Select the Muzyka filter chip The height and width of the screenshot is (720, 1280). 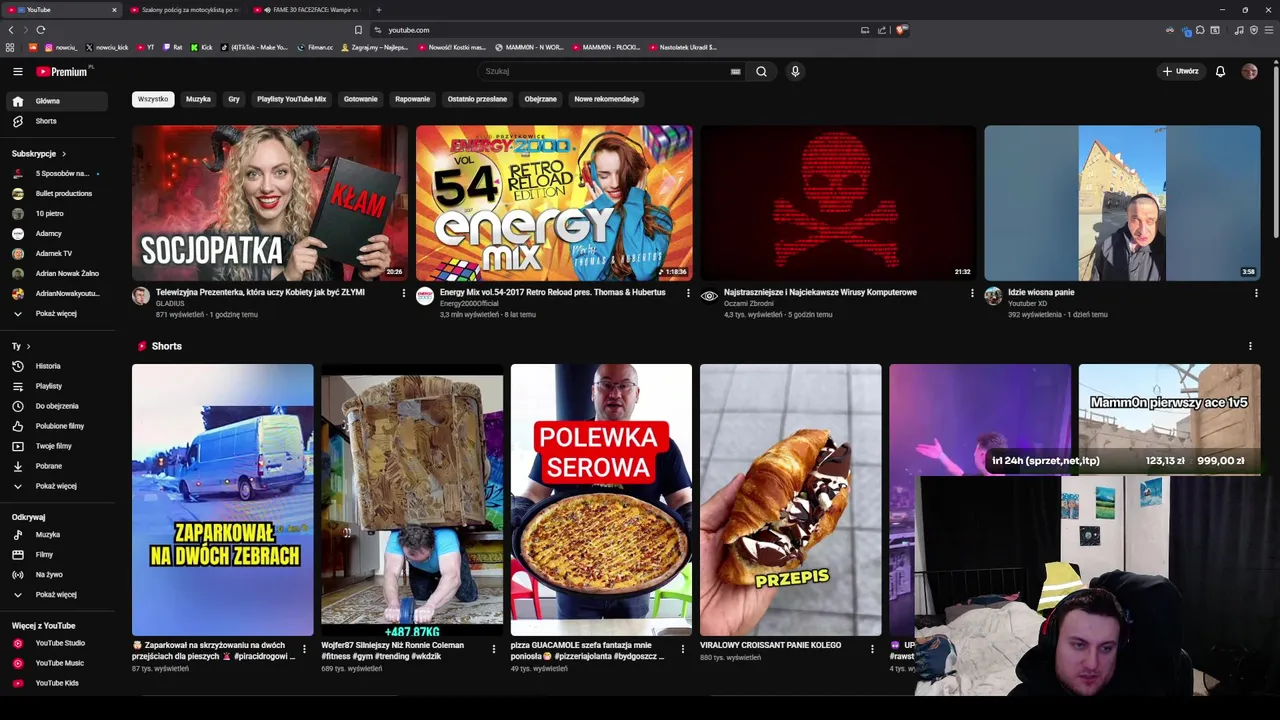point(198,99)
